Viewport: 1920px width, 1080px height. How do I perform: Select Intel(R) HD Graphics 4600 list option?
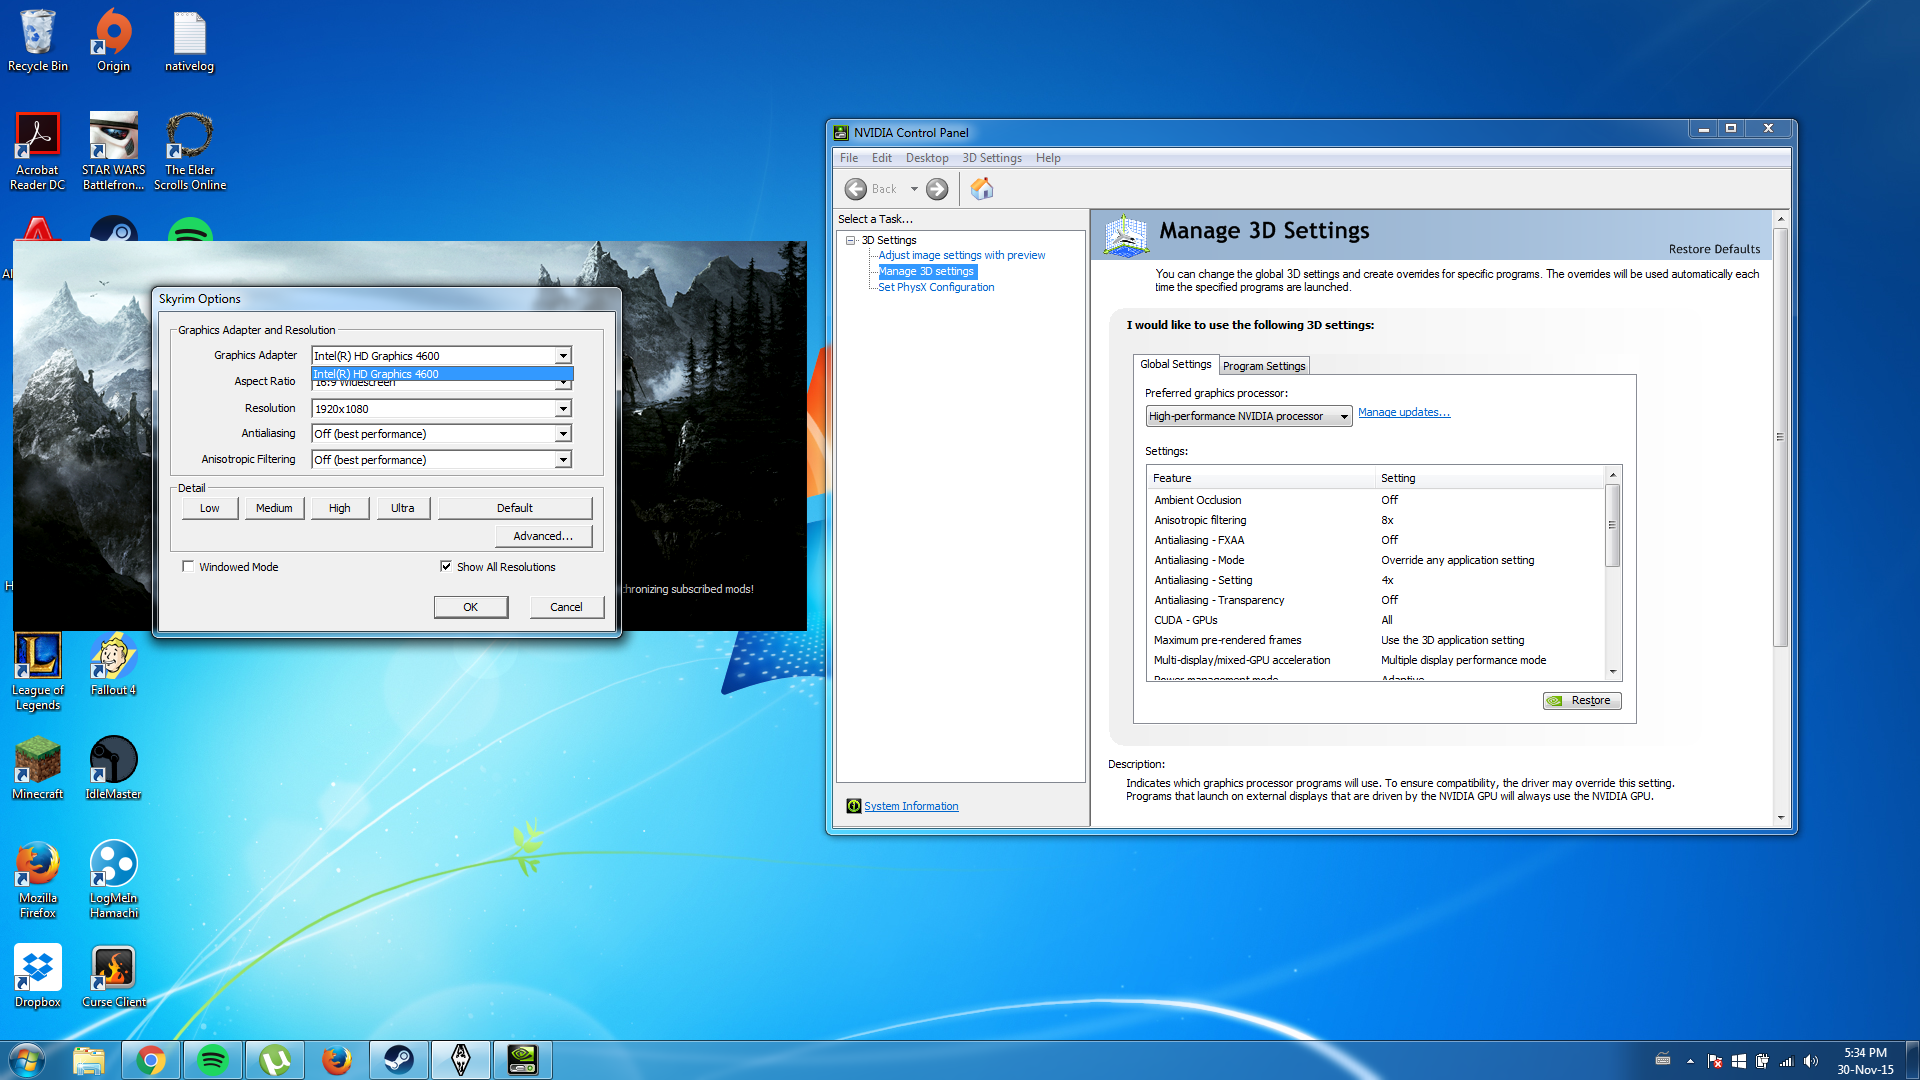point(442,374)
